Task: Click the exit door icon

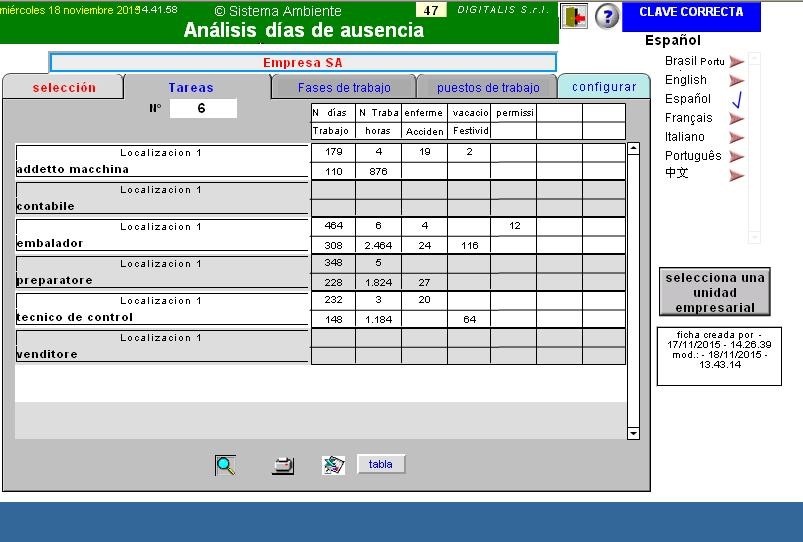Action: (x=574, y=16)
